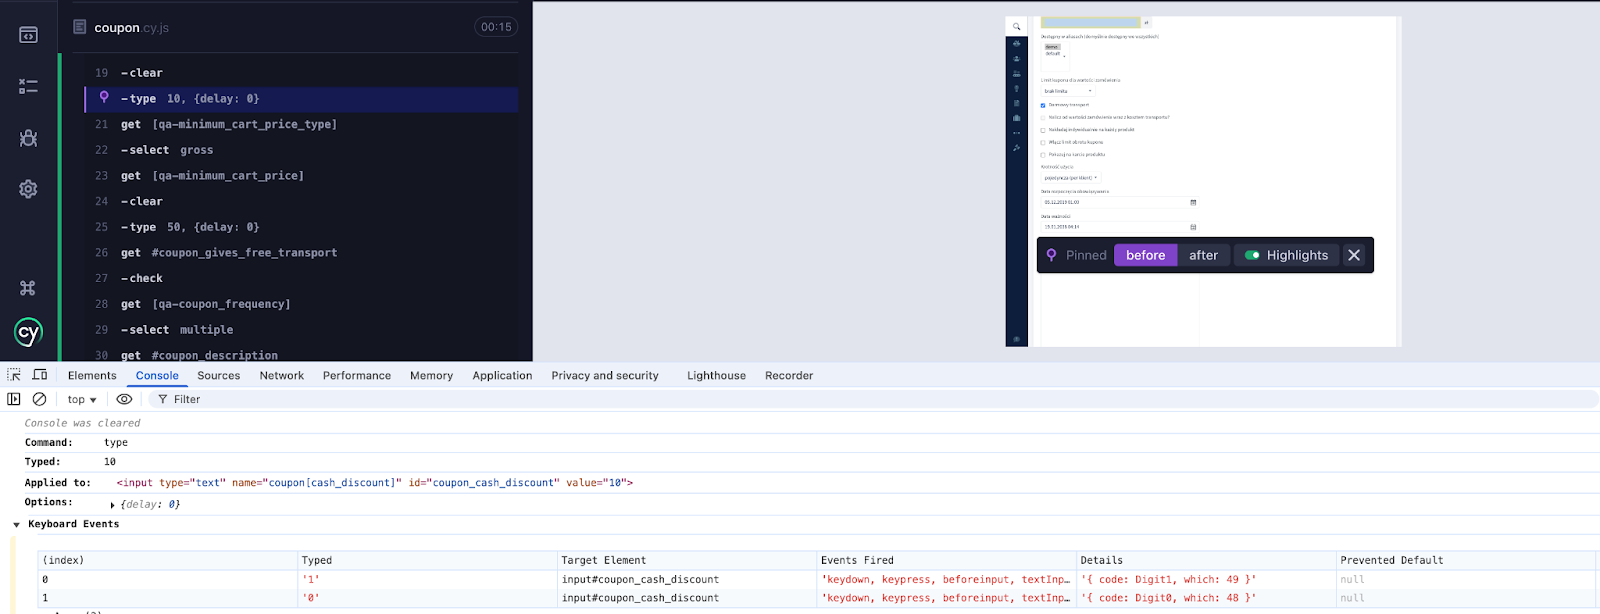1600x614 pixels.
Task: Open Cypress Settings gear icon
Action: tap(28, 189)
